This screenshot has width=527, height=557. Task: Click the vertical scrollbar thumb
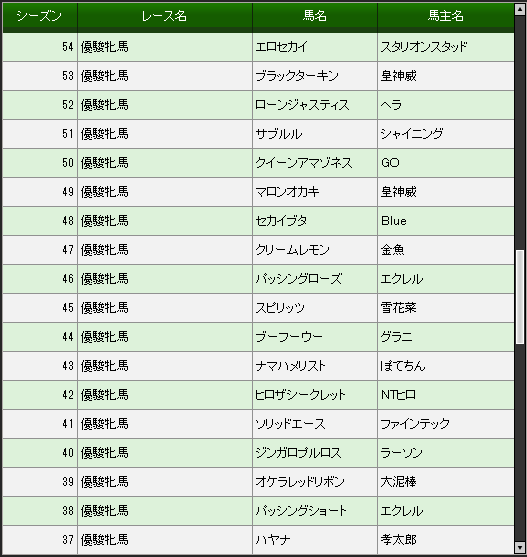click(520, 297)
